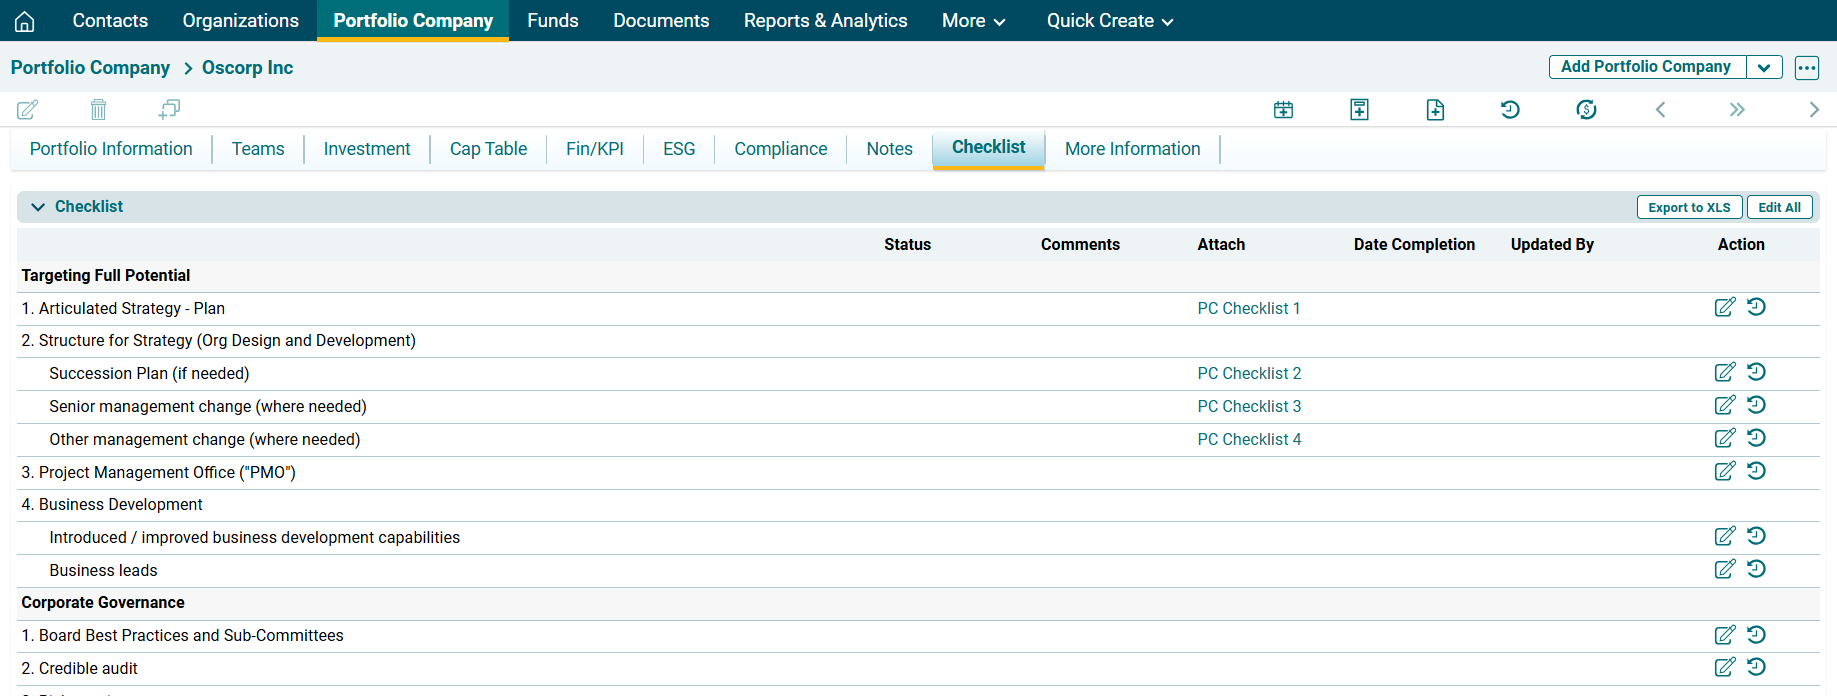Collapse the Checklist section
Viewport: 1837px width, 696px height.
click(x=38, y=207)
